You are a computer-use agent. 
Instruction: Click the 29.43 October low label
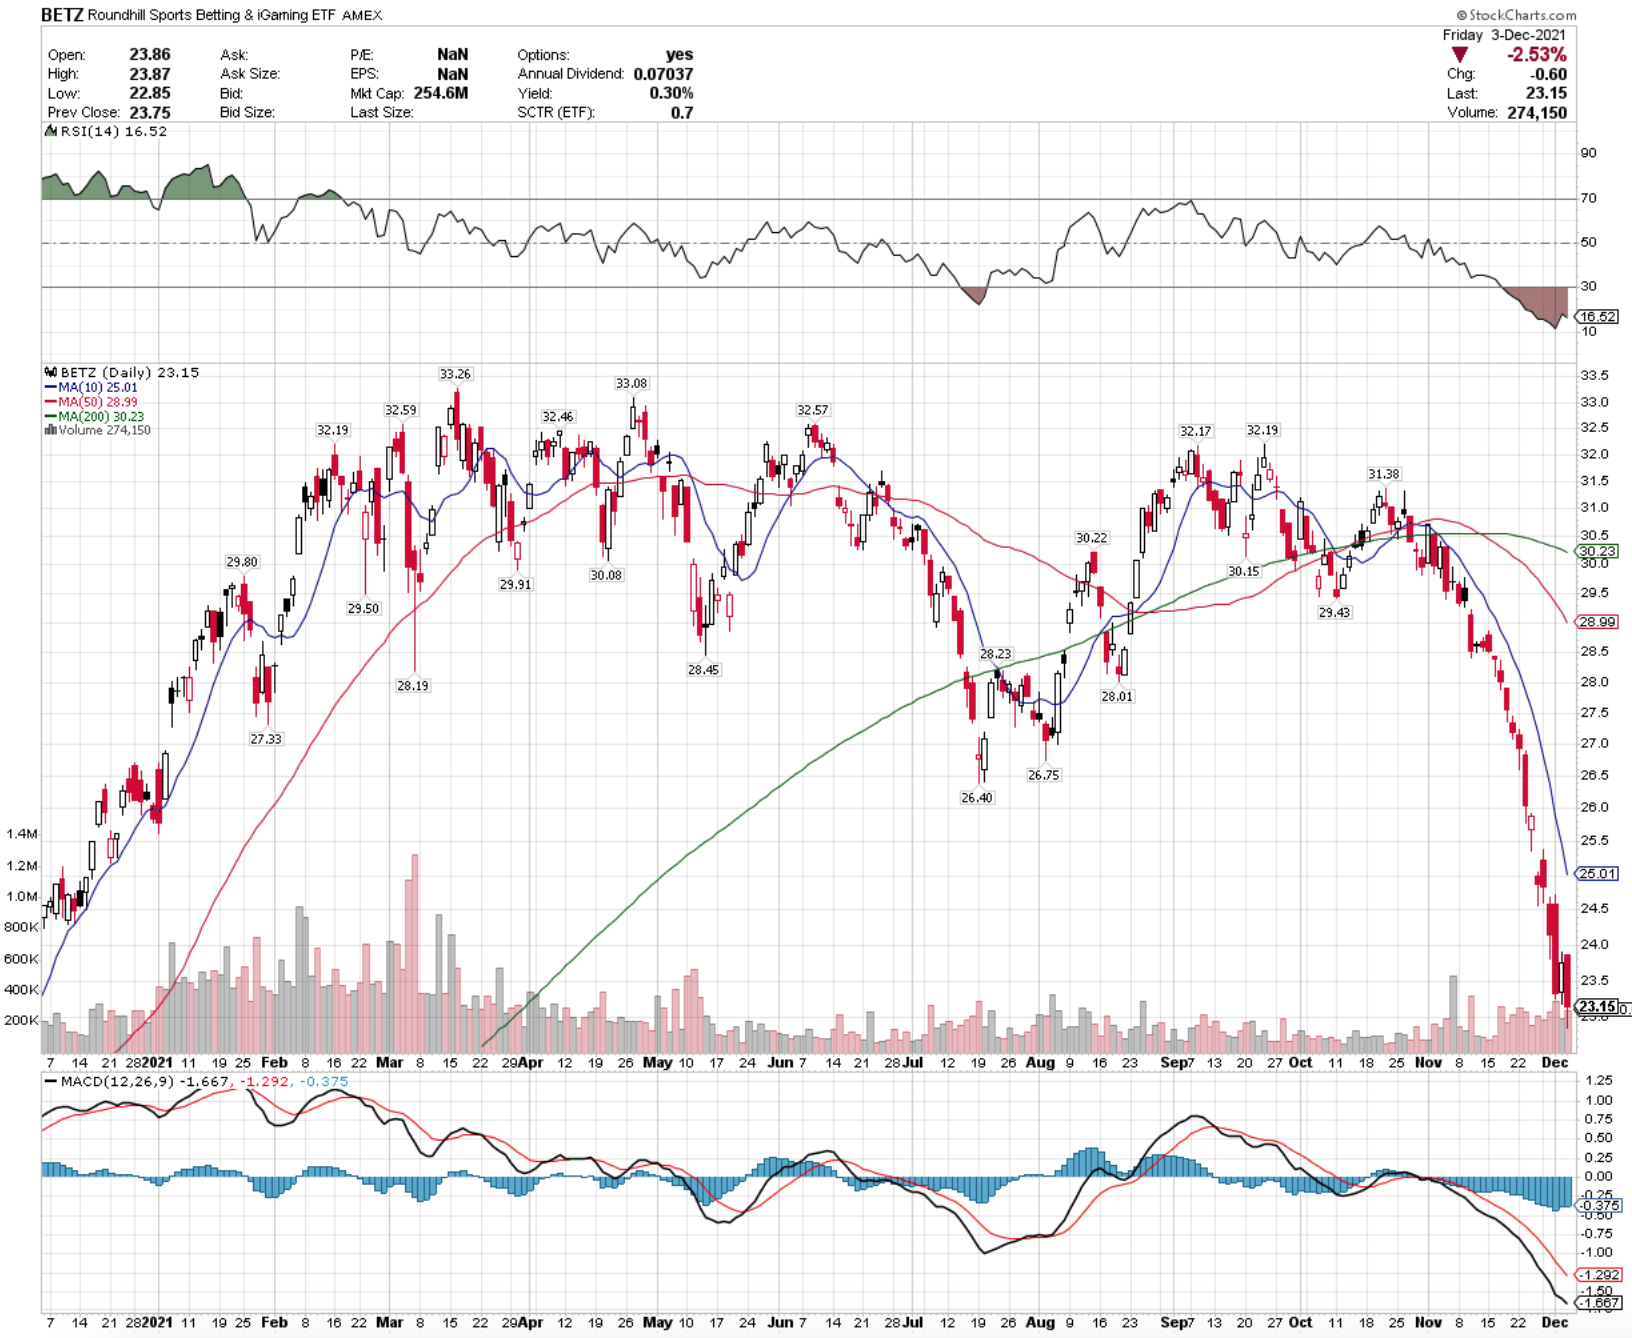1334,612
